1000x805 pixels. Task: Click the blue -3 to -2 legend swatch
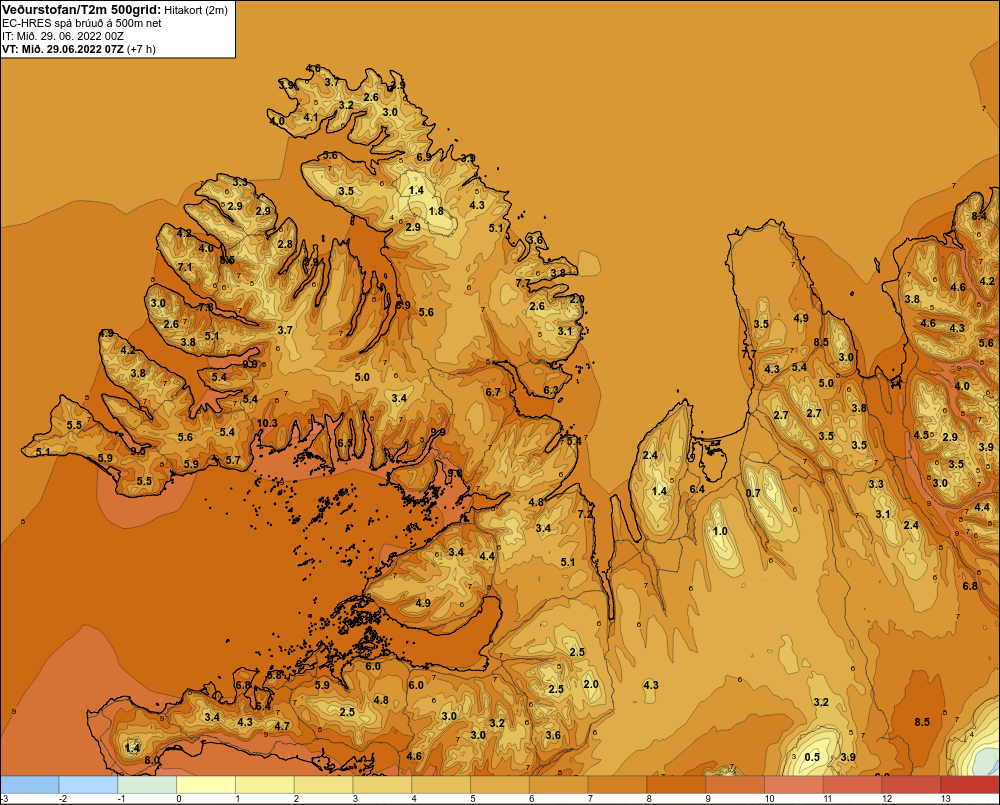point(30,785)
